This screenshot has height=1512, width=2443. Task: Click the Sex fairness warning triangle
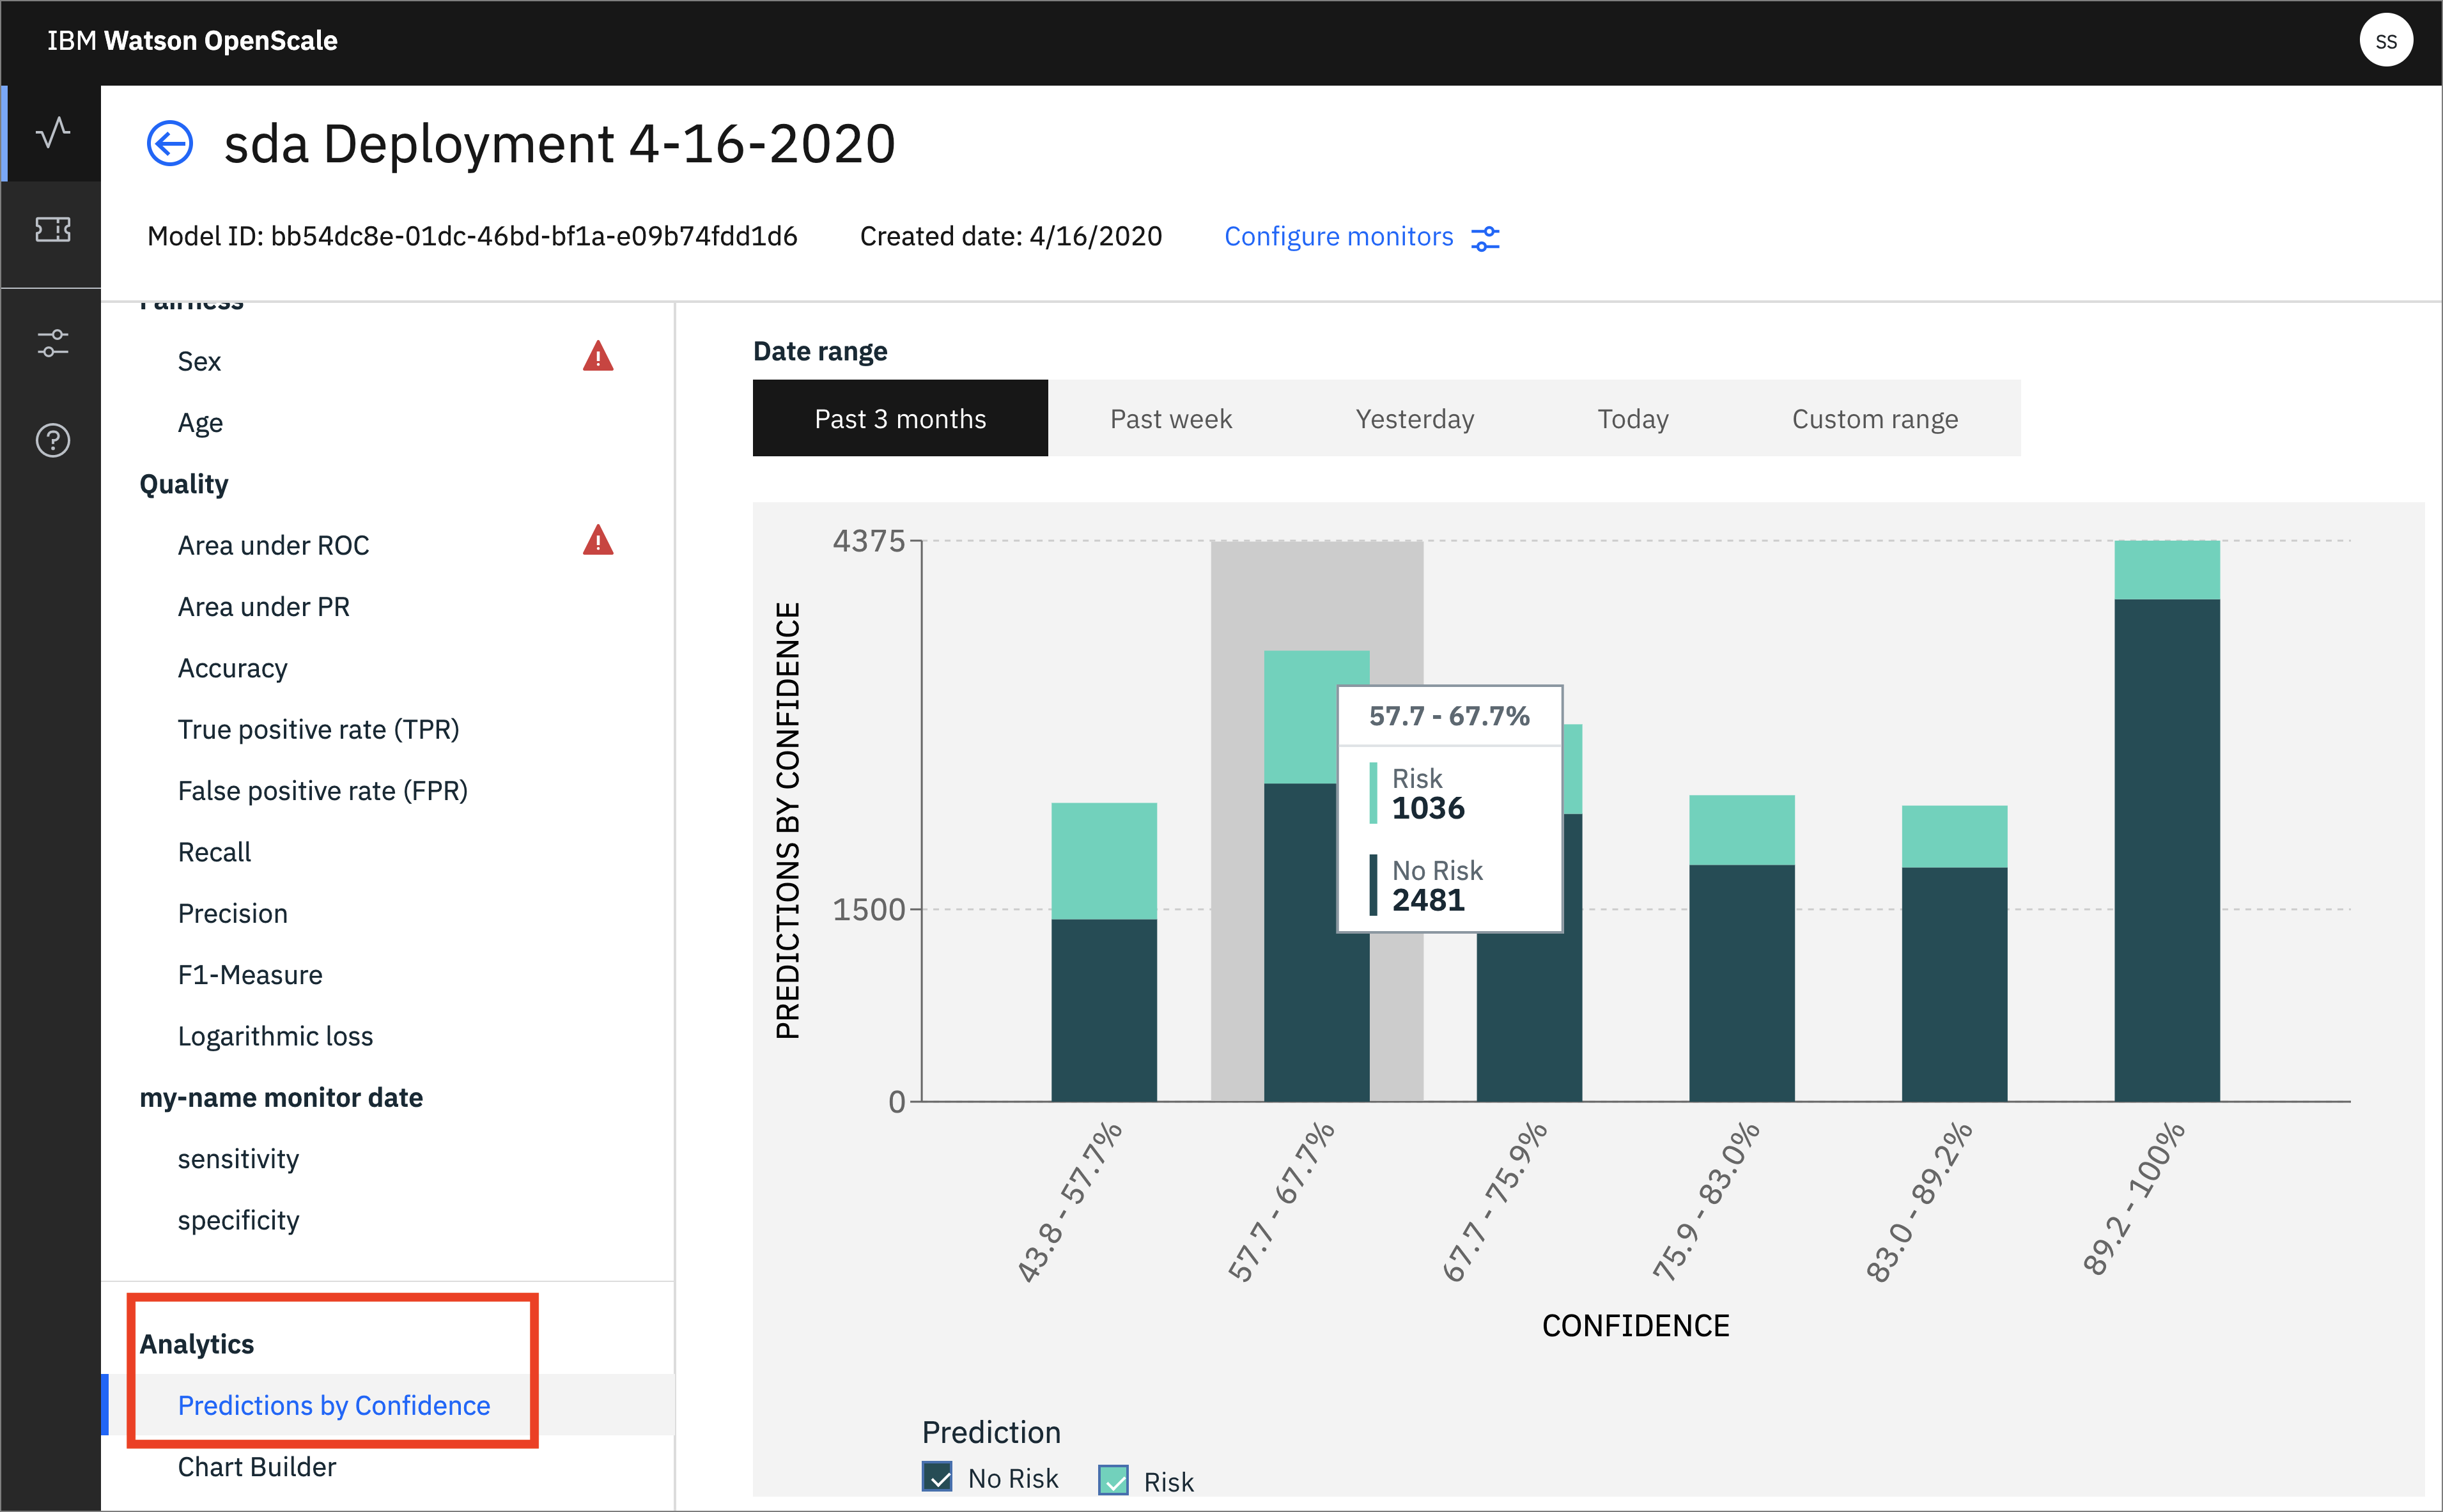pos(598,357)
